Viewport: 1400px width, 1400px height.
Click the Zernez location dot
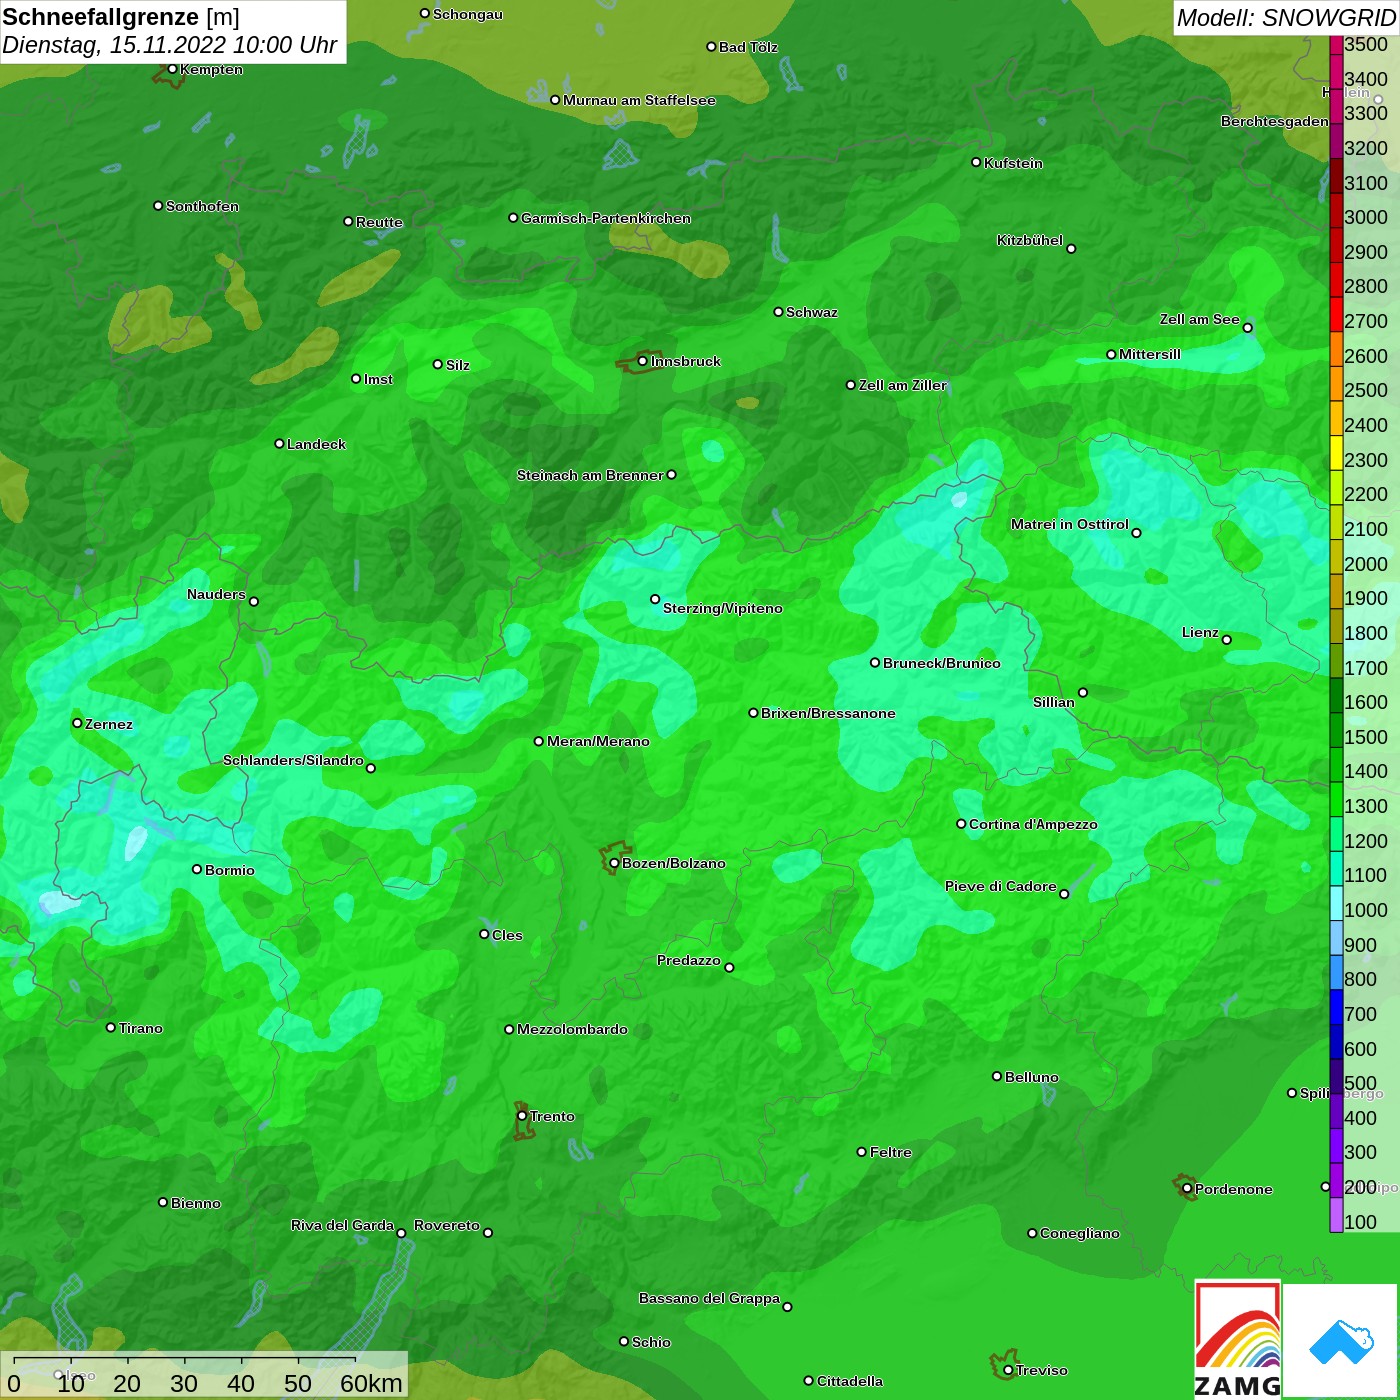(77, 723)
